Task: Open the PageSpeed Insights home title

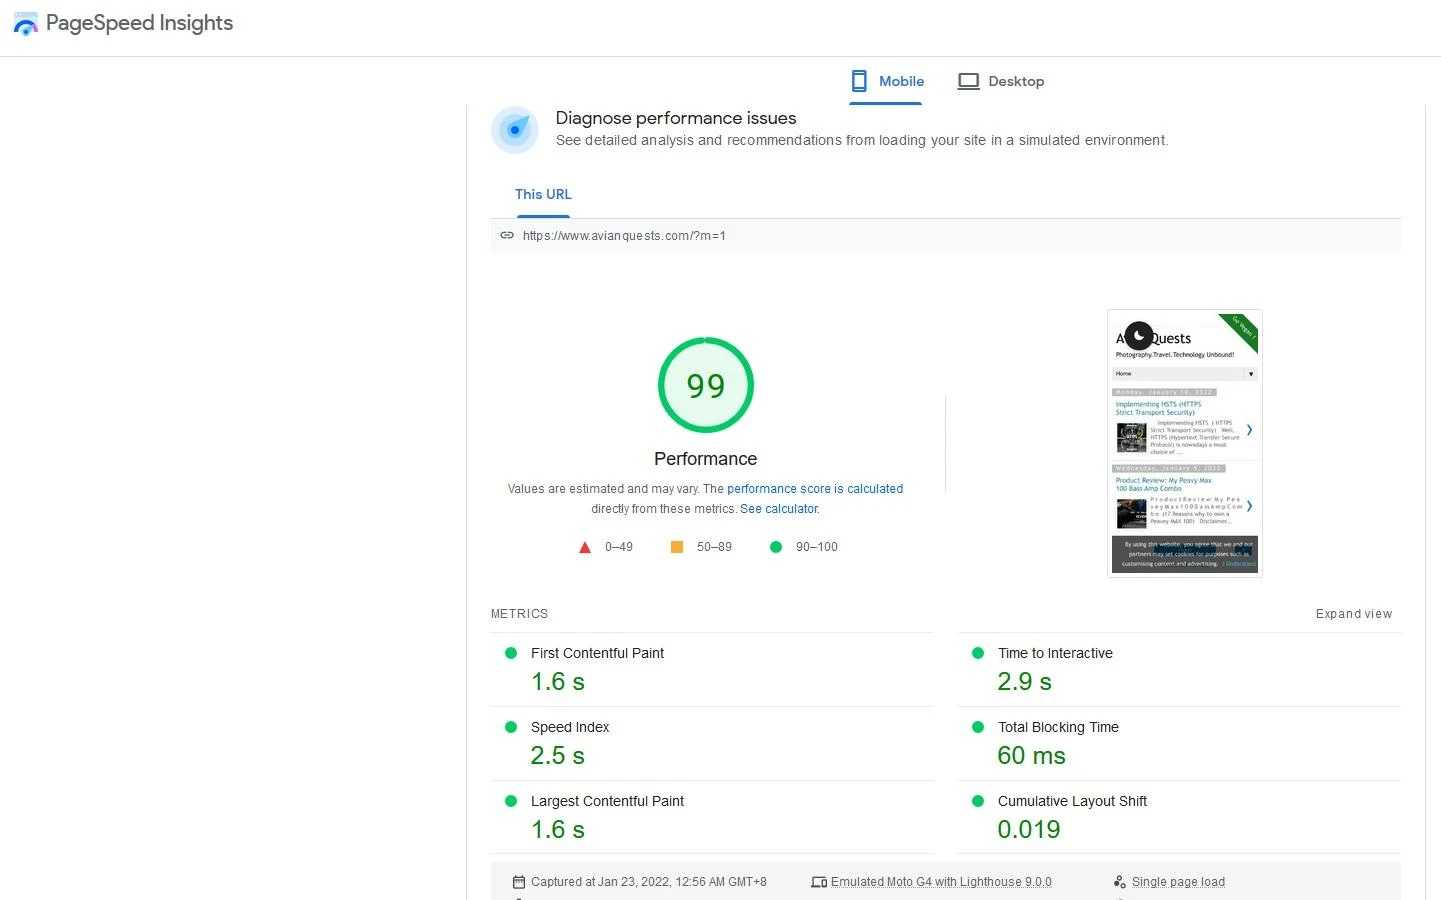Action: coord(139,23)
